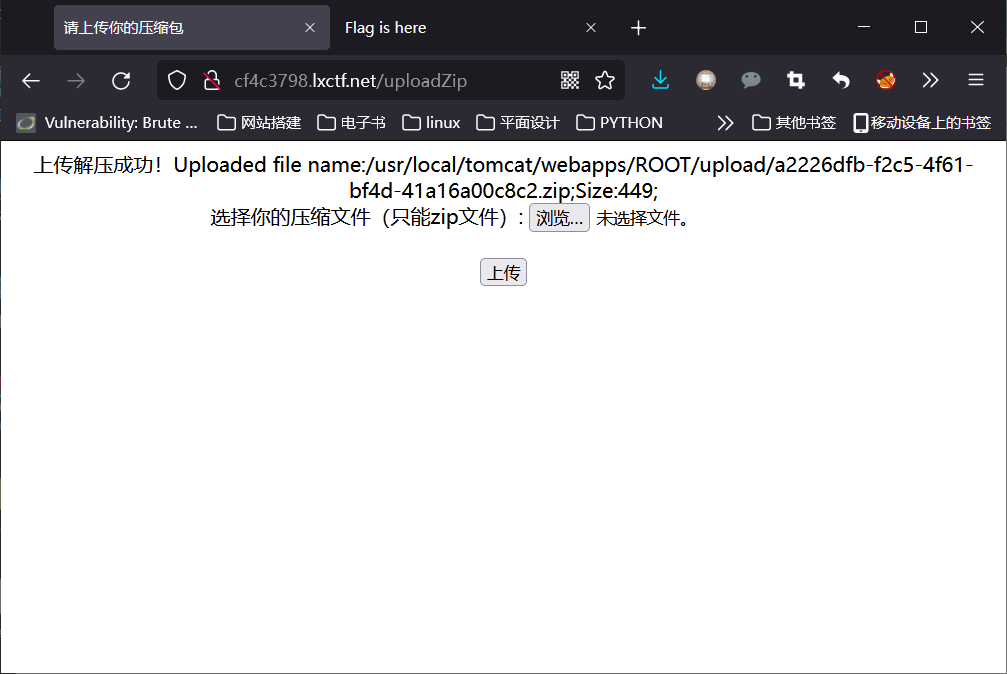Open 移动设备上的书签 folder
Screen dimensions: 1007x674
coord(922,123)
